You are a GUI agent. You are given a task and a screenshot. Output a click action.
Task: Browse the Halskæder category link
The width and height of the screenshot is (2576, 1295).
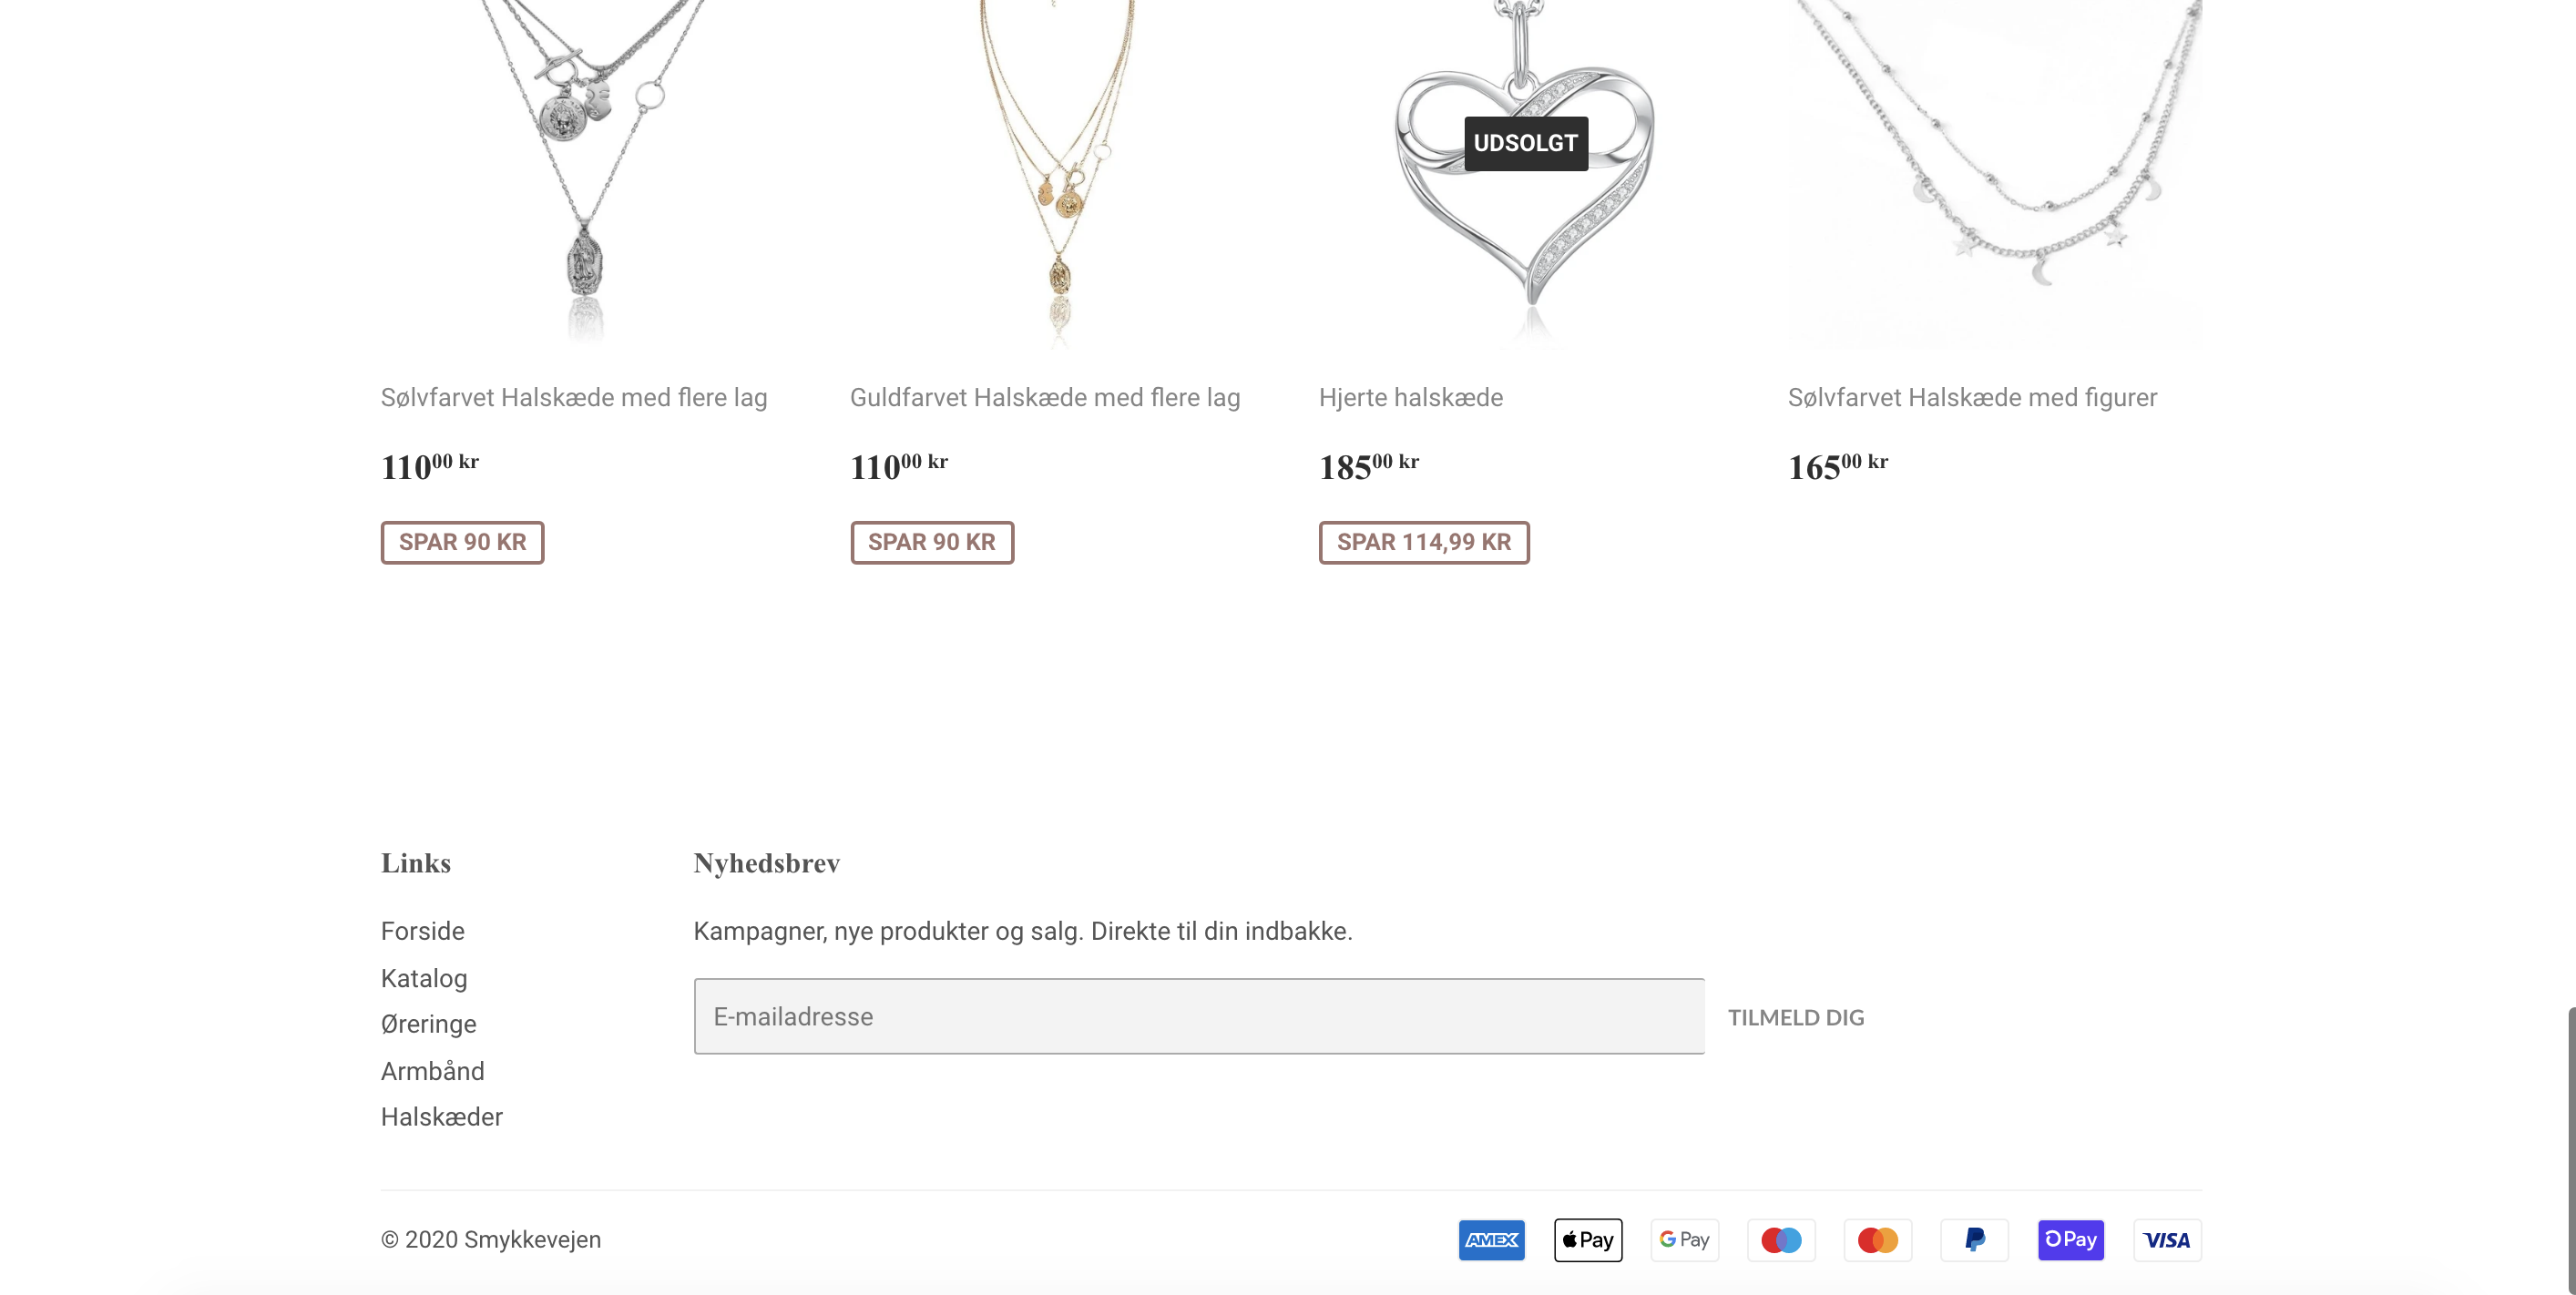pyautogui.click(x=441, y=1117)
